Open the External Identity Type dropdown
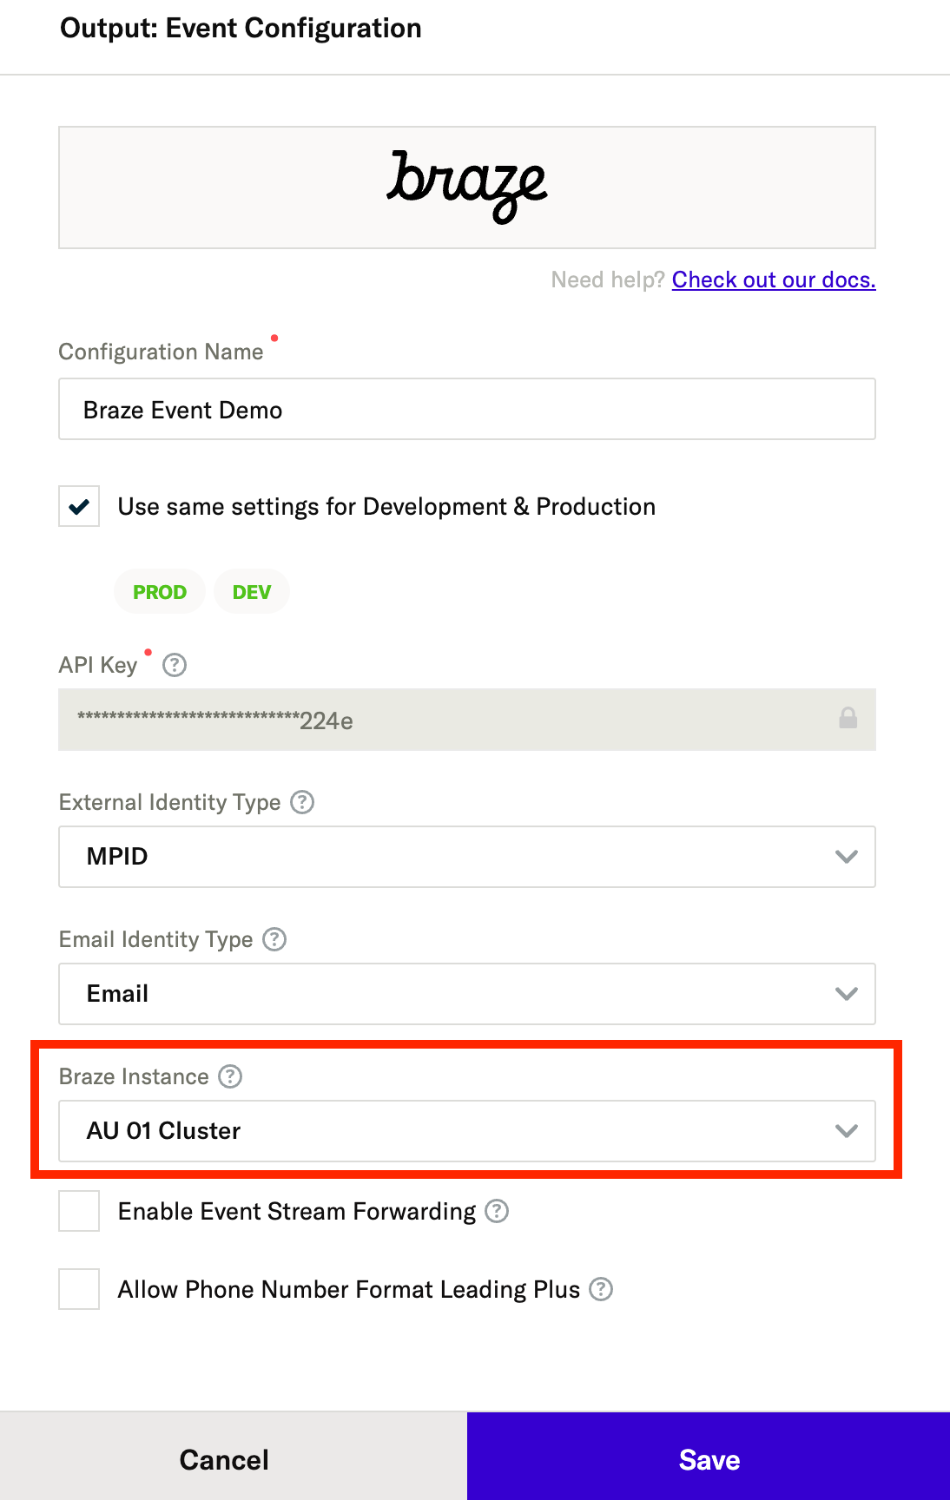950x1500 pixels. click(467, 856)
